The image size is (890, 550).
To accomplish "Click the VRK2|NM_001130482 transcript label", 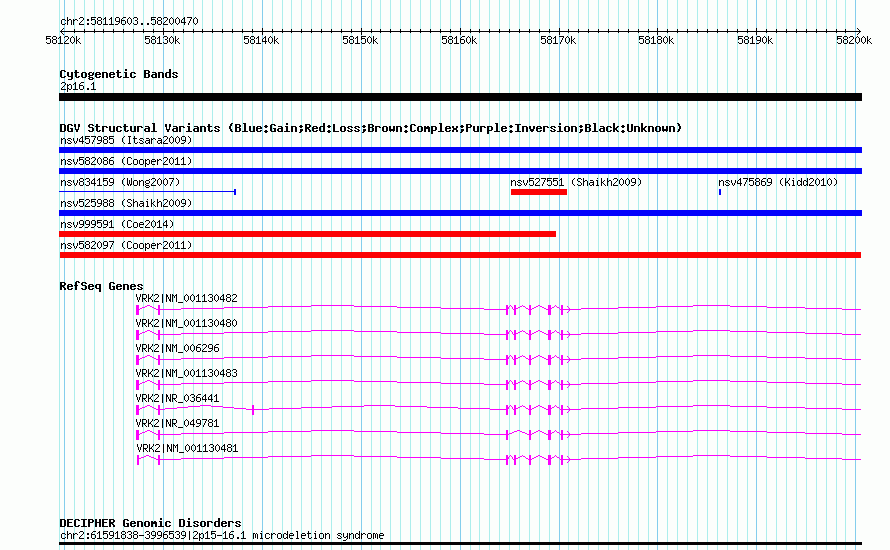I will coord(187,298).
